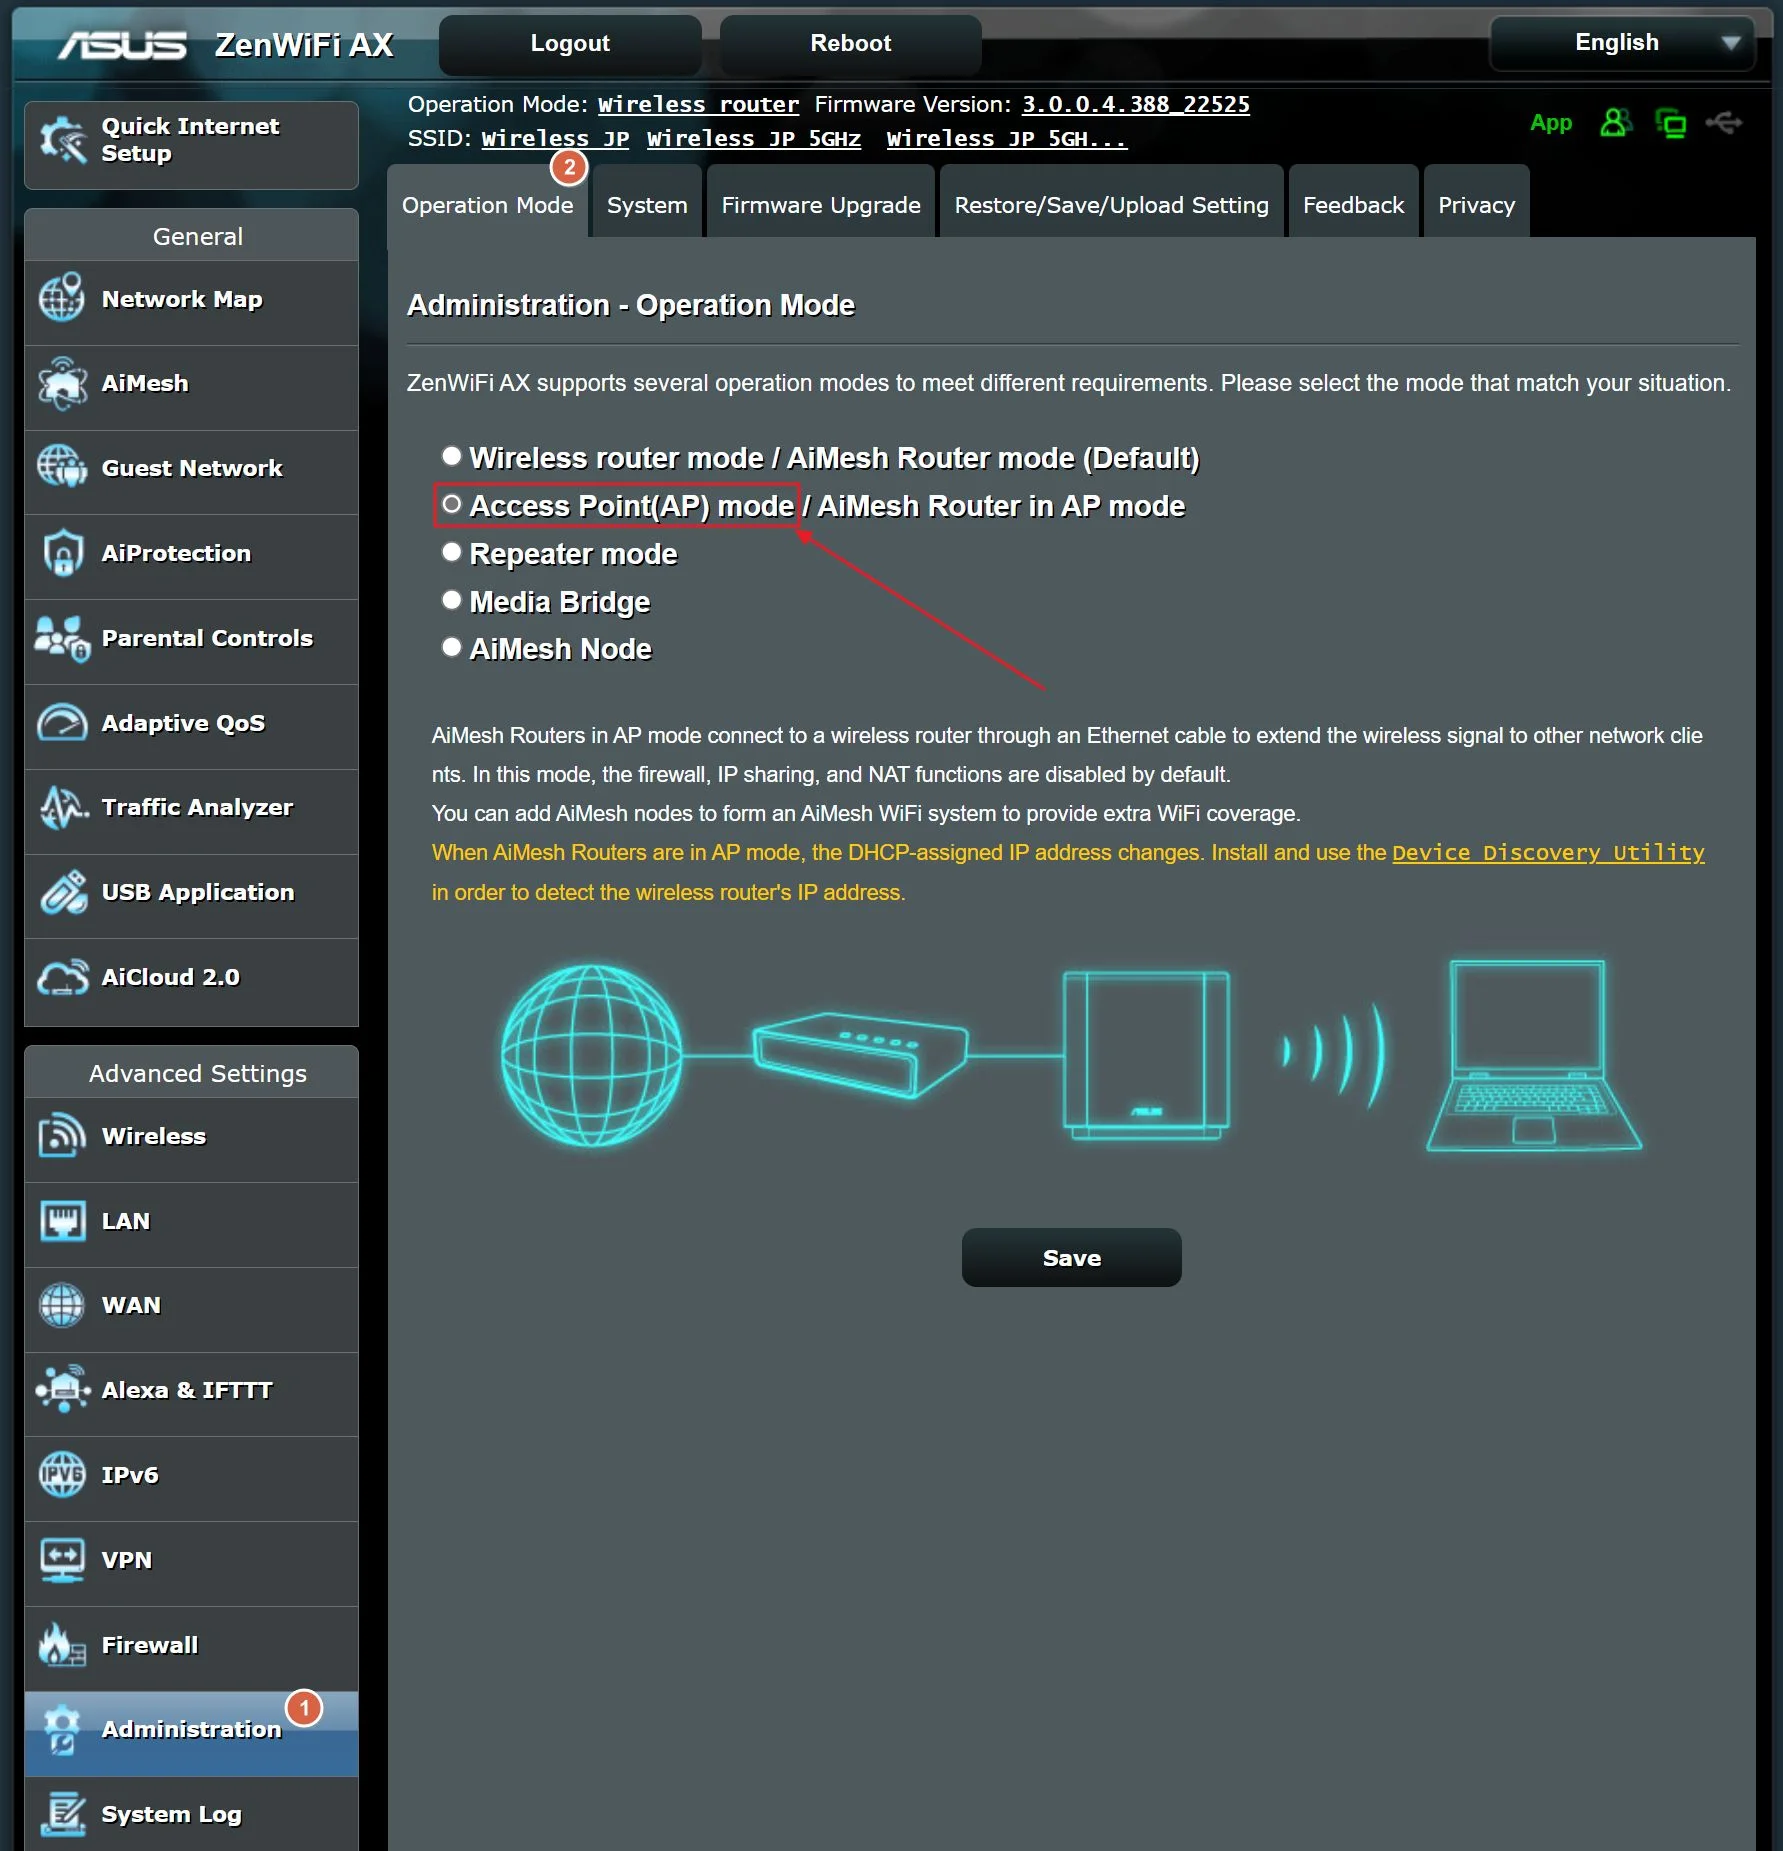Click the Logout button
Image resolution: width=1783 pixels, height=1851 pixels.
[x=570, y=43]
